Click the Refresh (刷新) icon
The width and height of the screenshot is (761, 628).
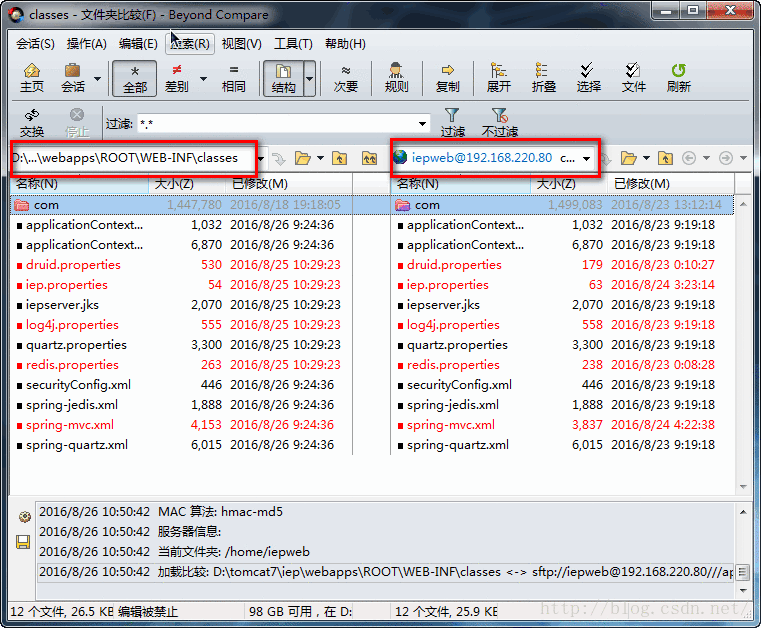pyautogui.click(x=678, y=78)
